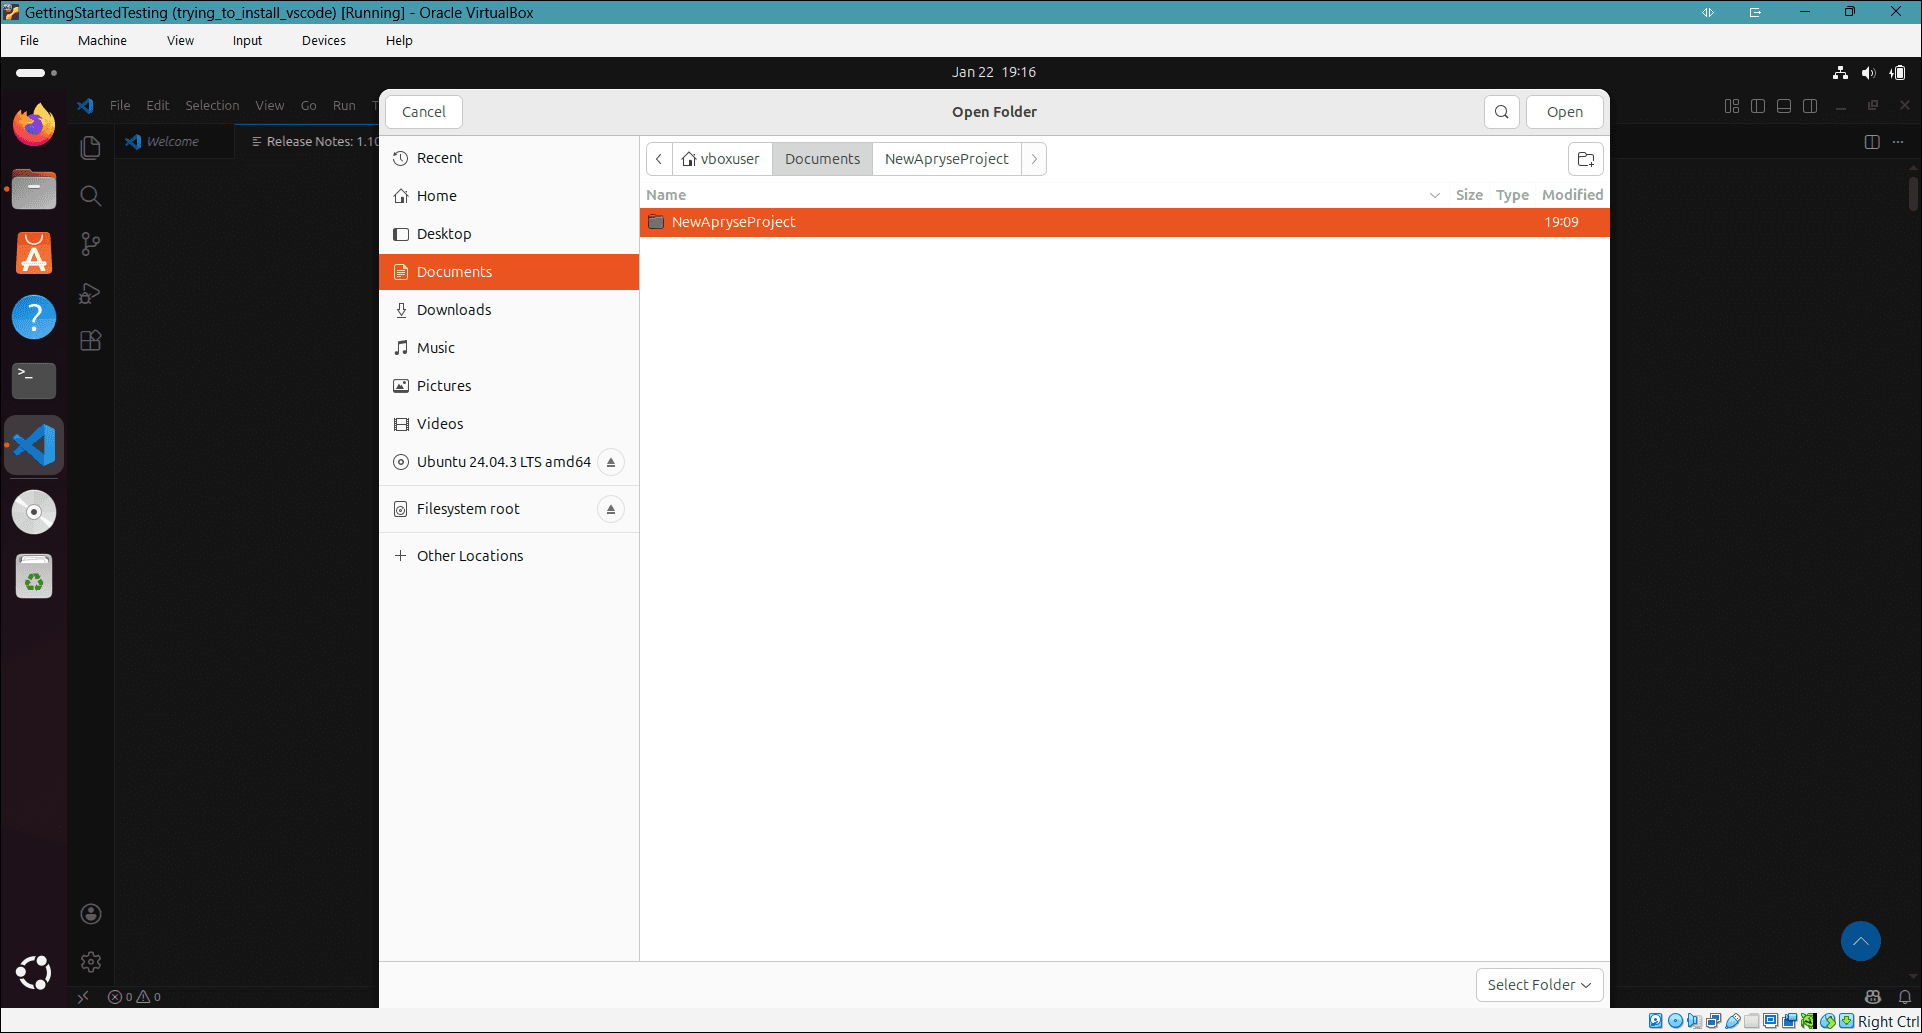Open Firefox from the Ubuntu dock
Viewport: 1922px width, 1033px height.
[34, 125]
